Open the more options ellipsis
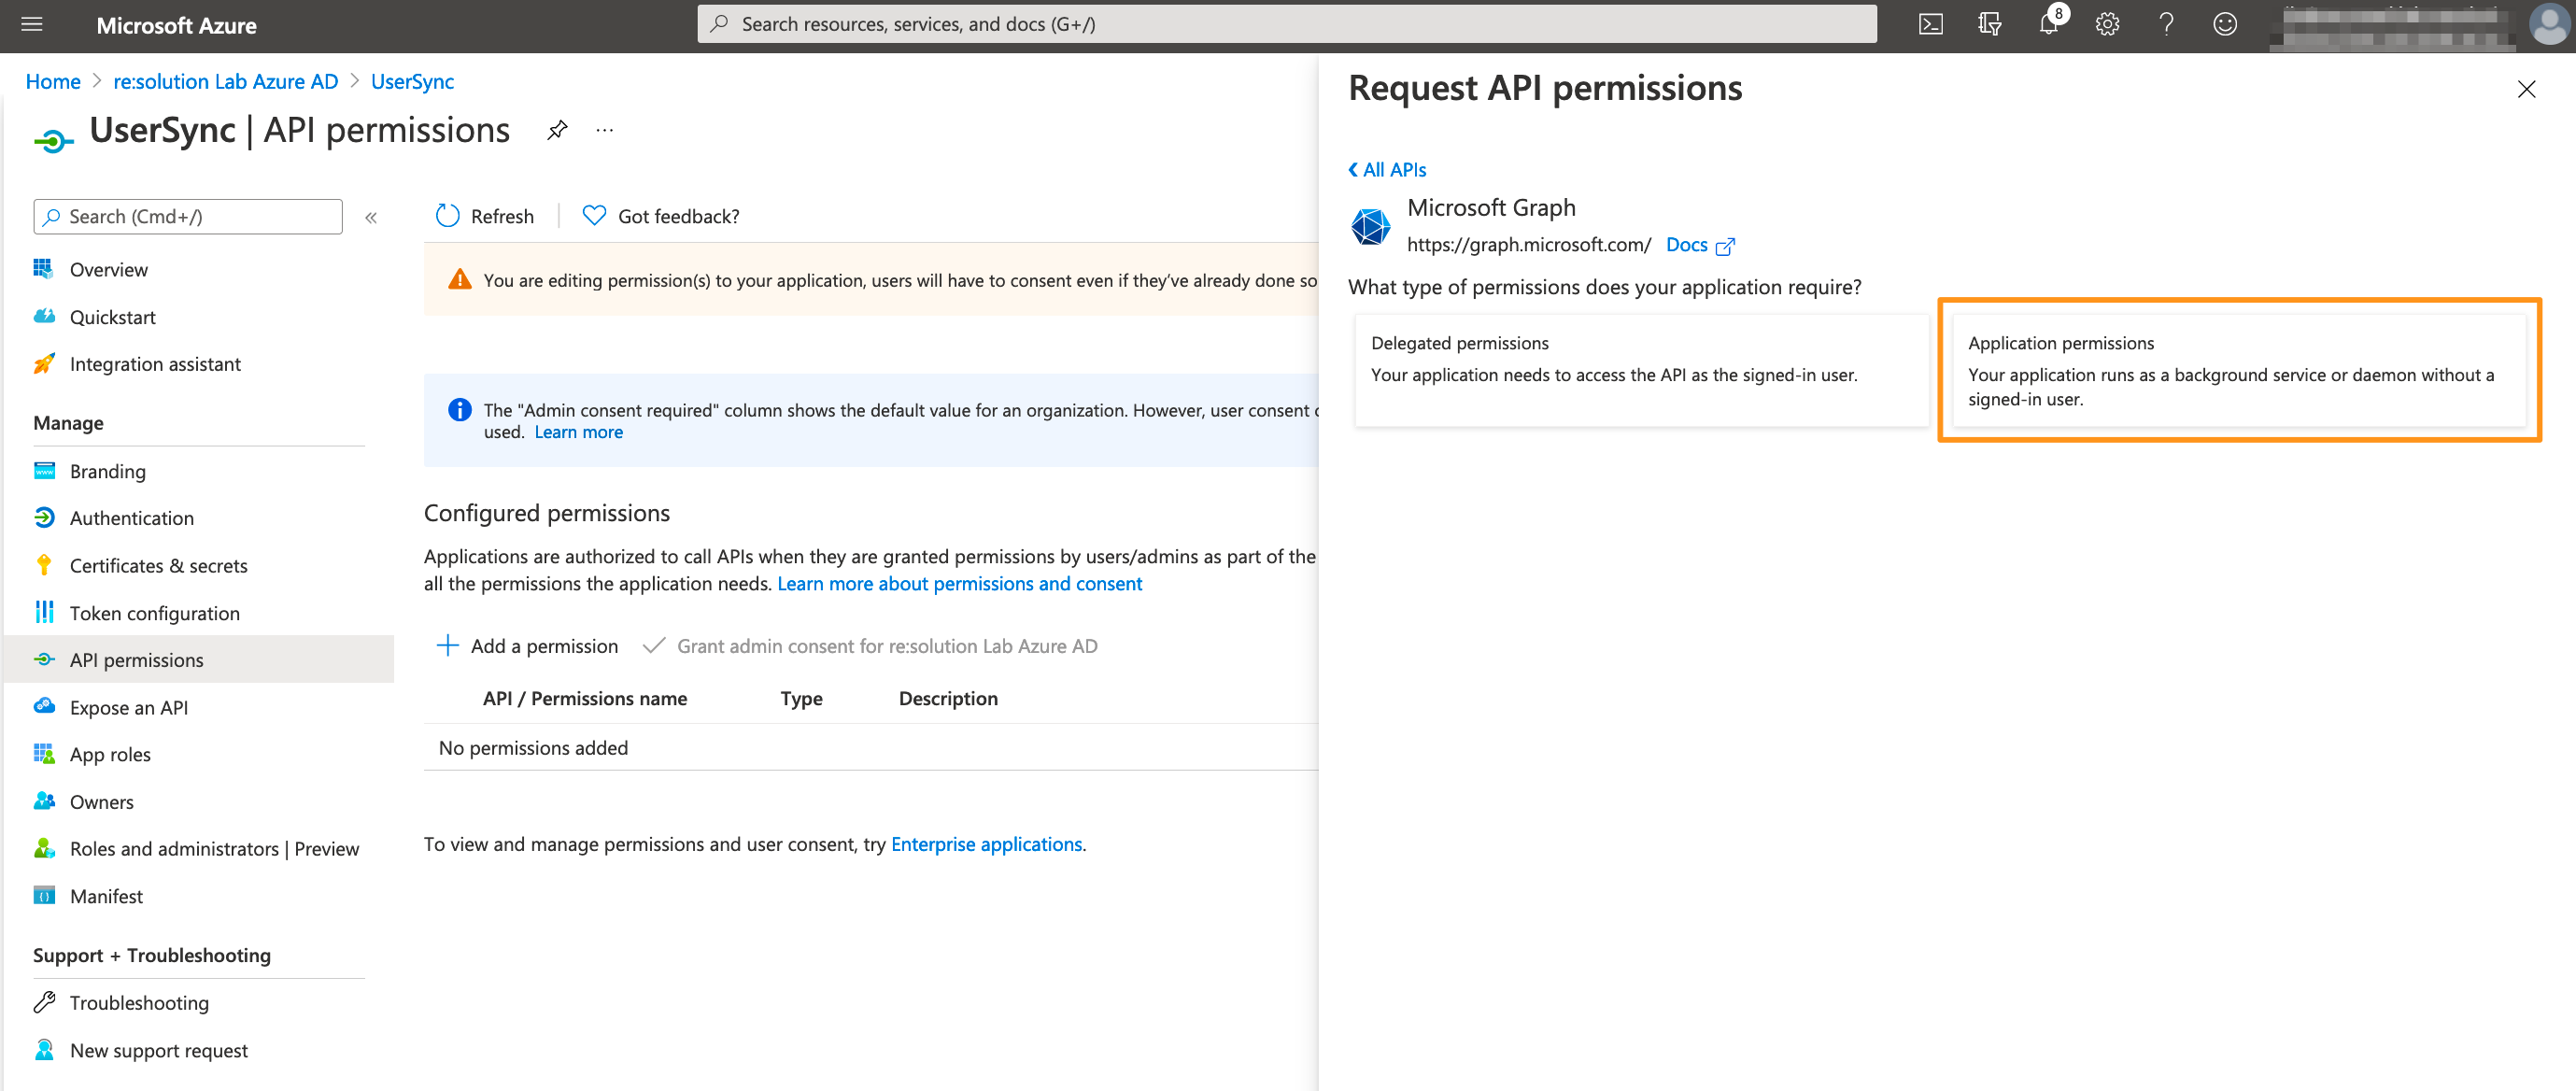The height and width of the screenshot is (1091, 2576). (605, 130)
